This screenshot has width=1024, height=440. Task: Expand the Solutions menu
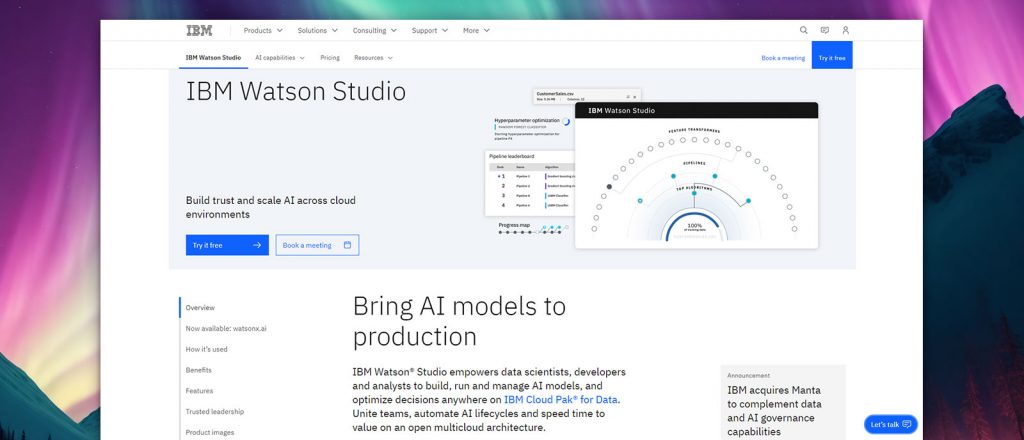[x=317, y=30]
